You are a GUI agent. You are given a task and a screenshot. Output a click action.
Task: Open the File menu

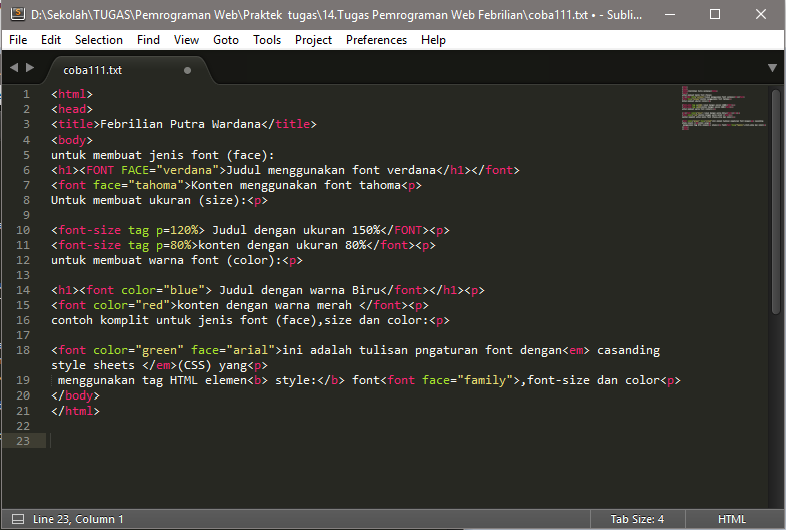click(18, 40)
